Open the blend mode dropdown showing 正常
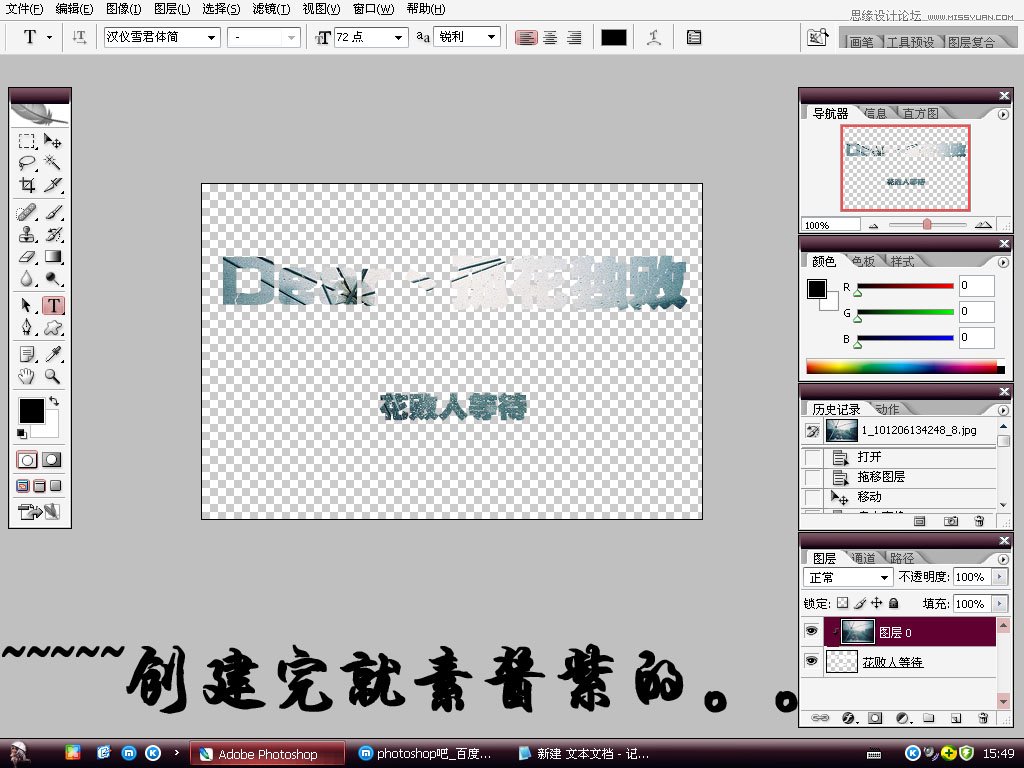 coord(847,577)
